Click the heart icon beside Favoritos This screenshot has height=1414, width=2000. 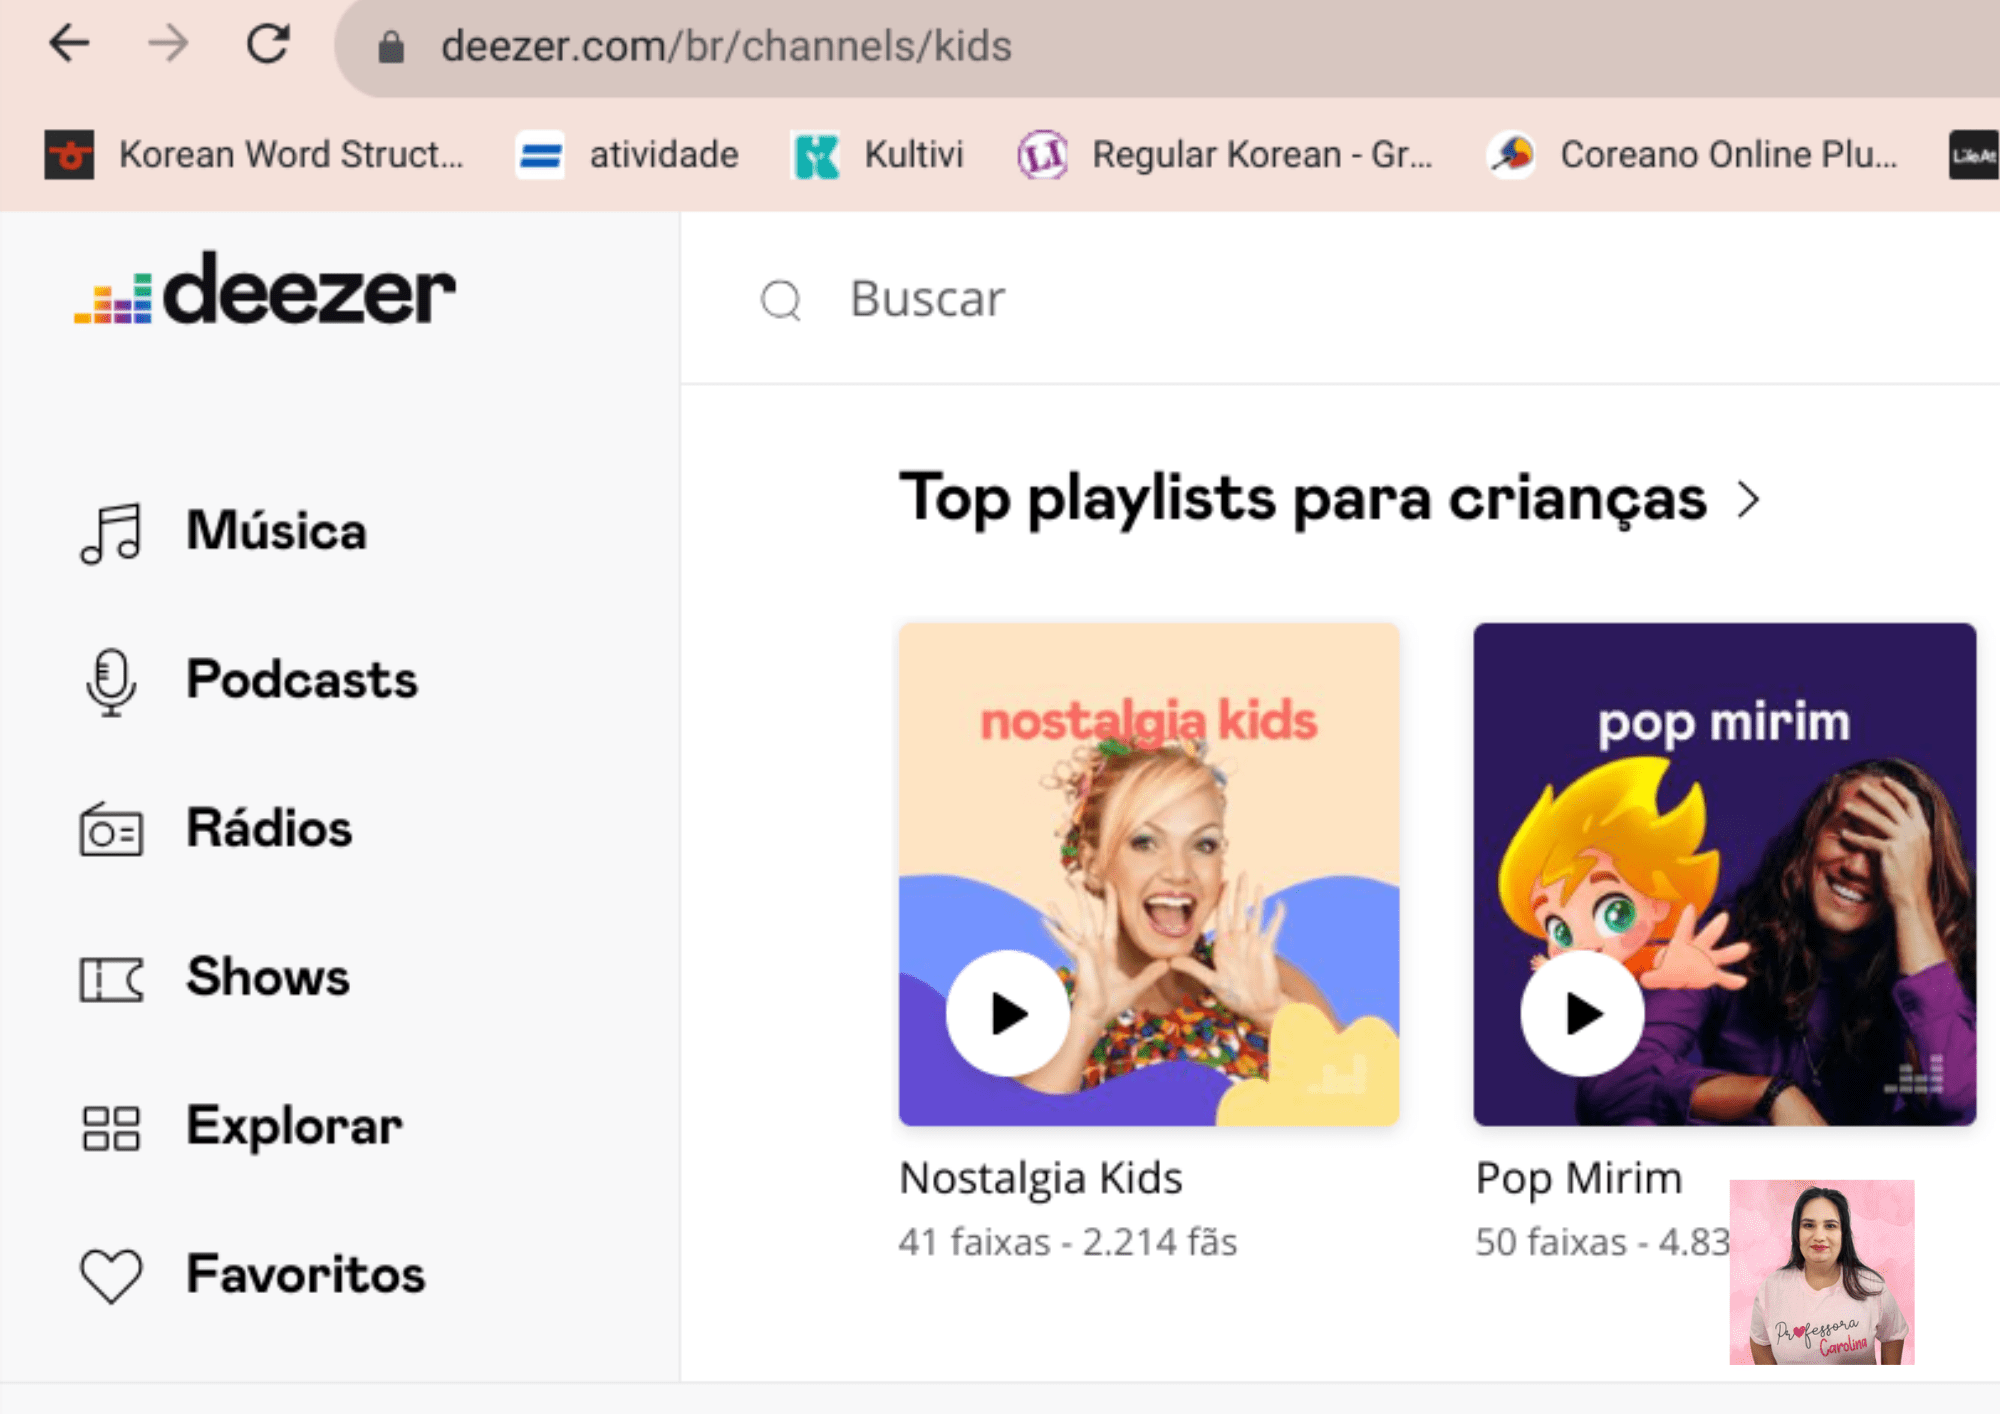click(111, 1277)
